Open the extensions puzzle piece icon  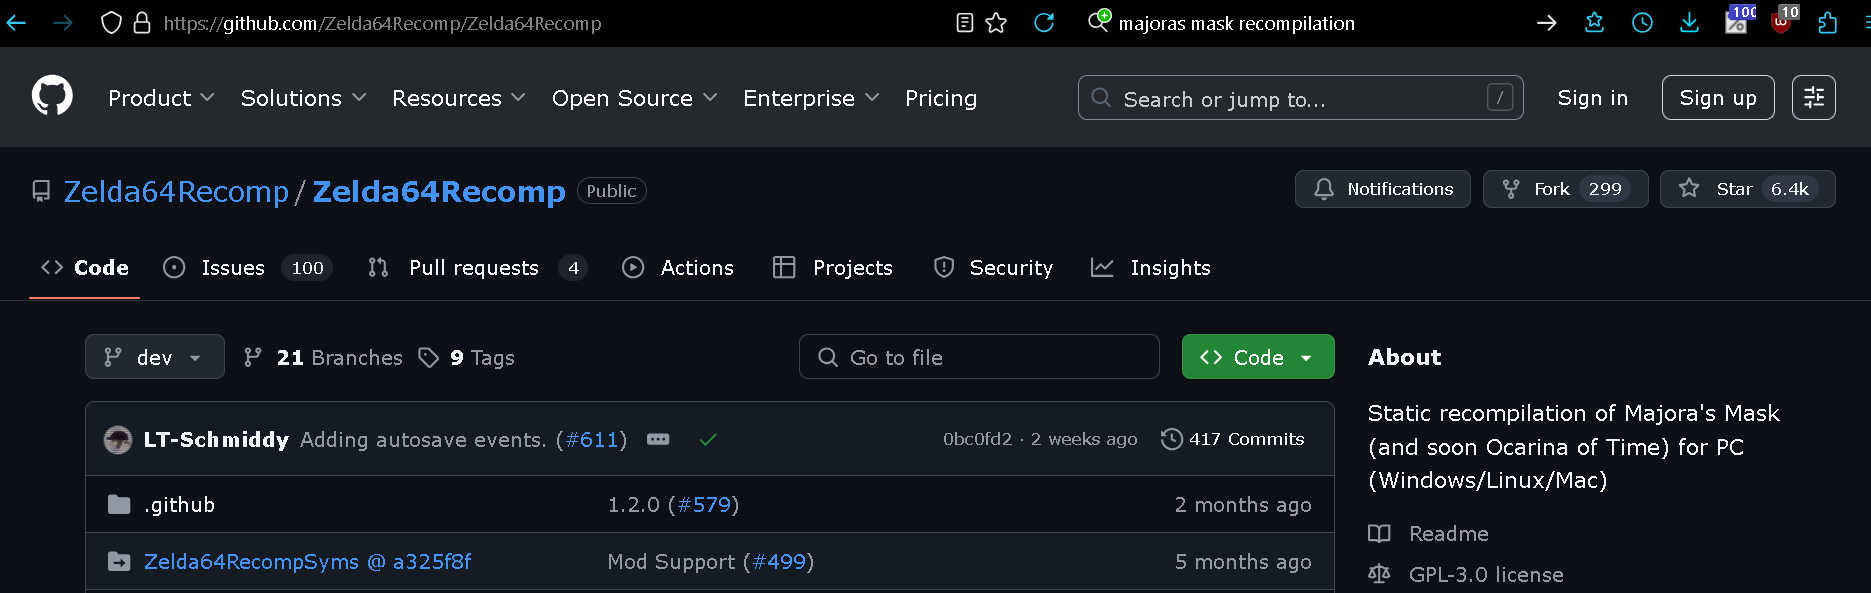click(x=1828, y=22)
